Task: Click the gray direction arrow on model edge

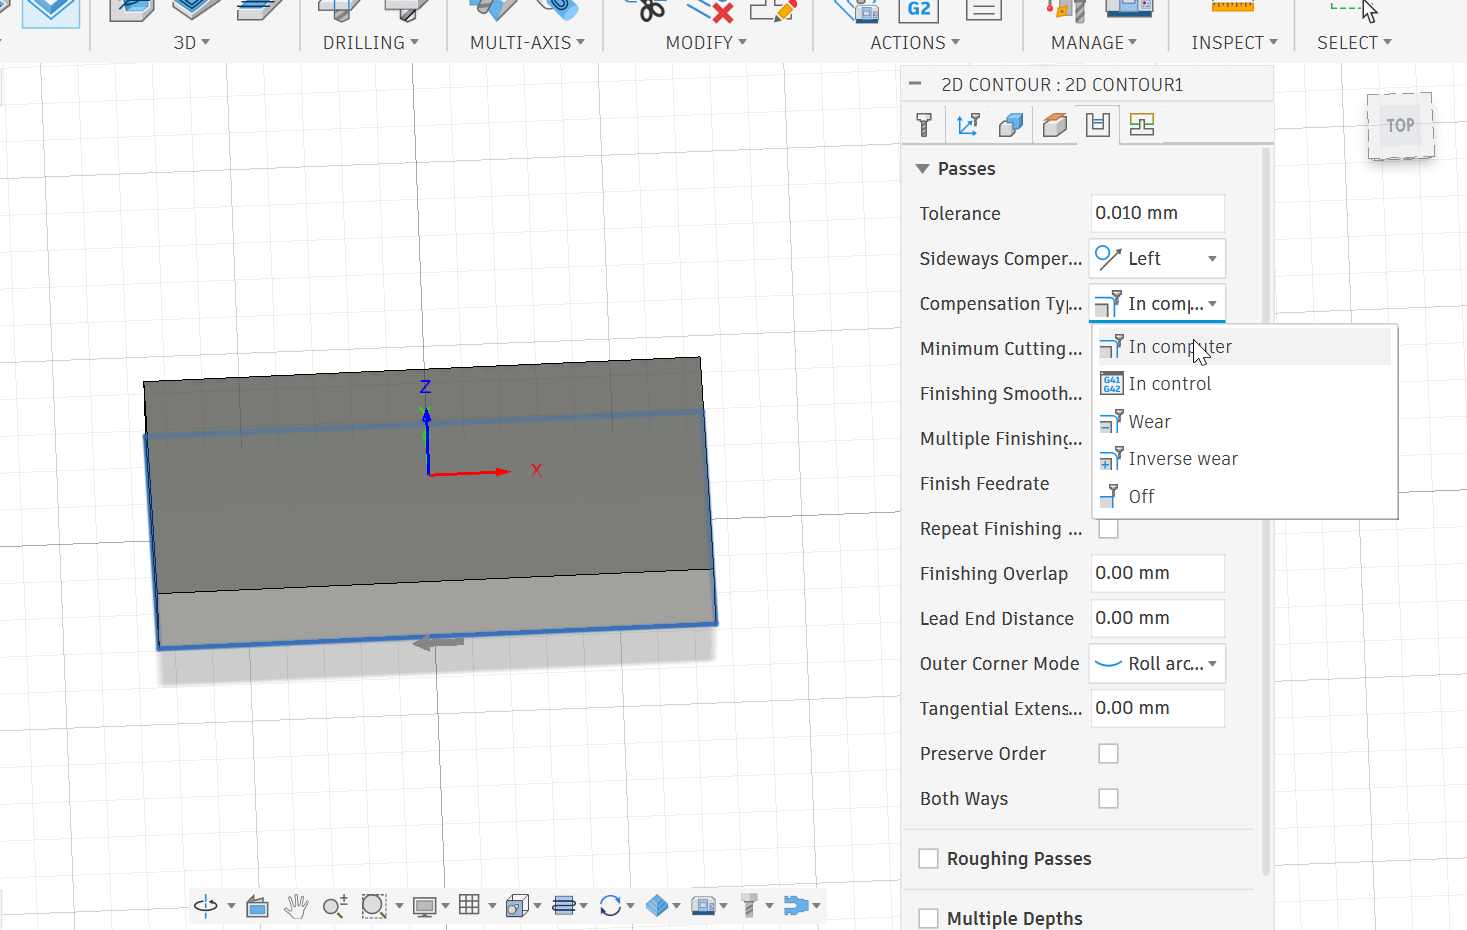Action: 438,642
